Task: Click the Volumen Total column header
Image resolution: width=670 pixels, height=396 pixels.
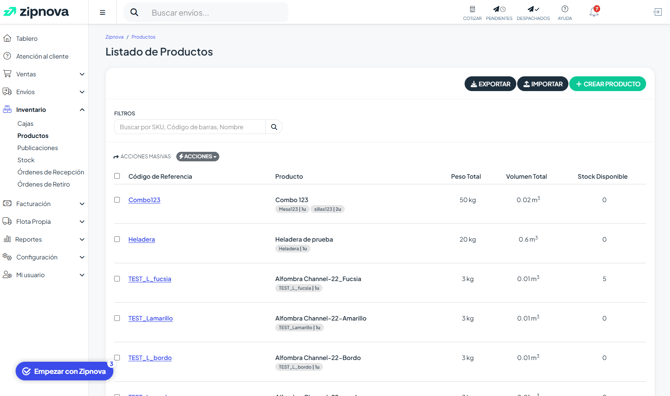Action: (x=526, y=176)
